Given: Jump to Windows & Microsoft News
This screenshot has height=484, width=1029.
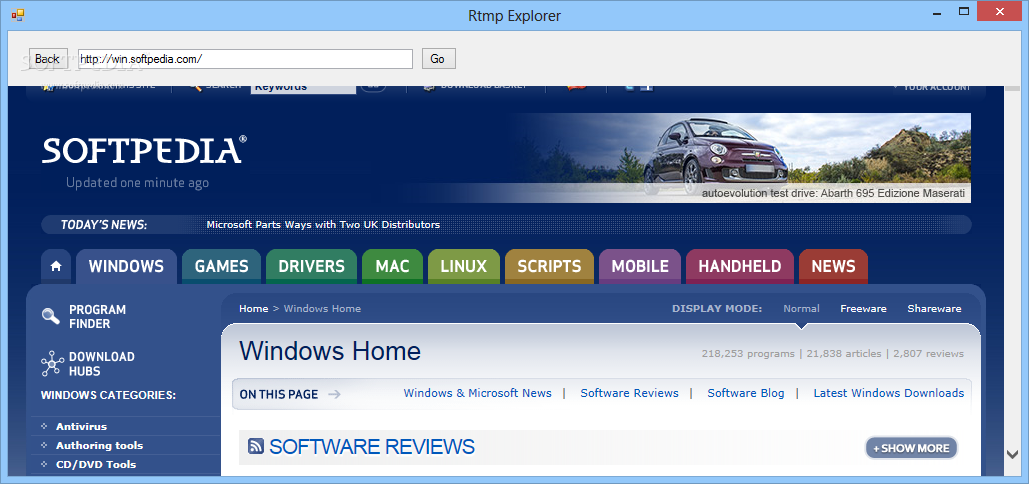Looking at the screenshot, I should pyautogui.click(x=477, y=393).
